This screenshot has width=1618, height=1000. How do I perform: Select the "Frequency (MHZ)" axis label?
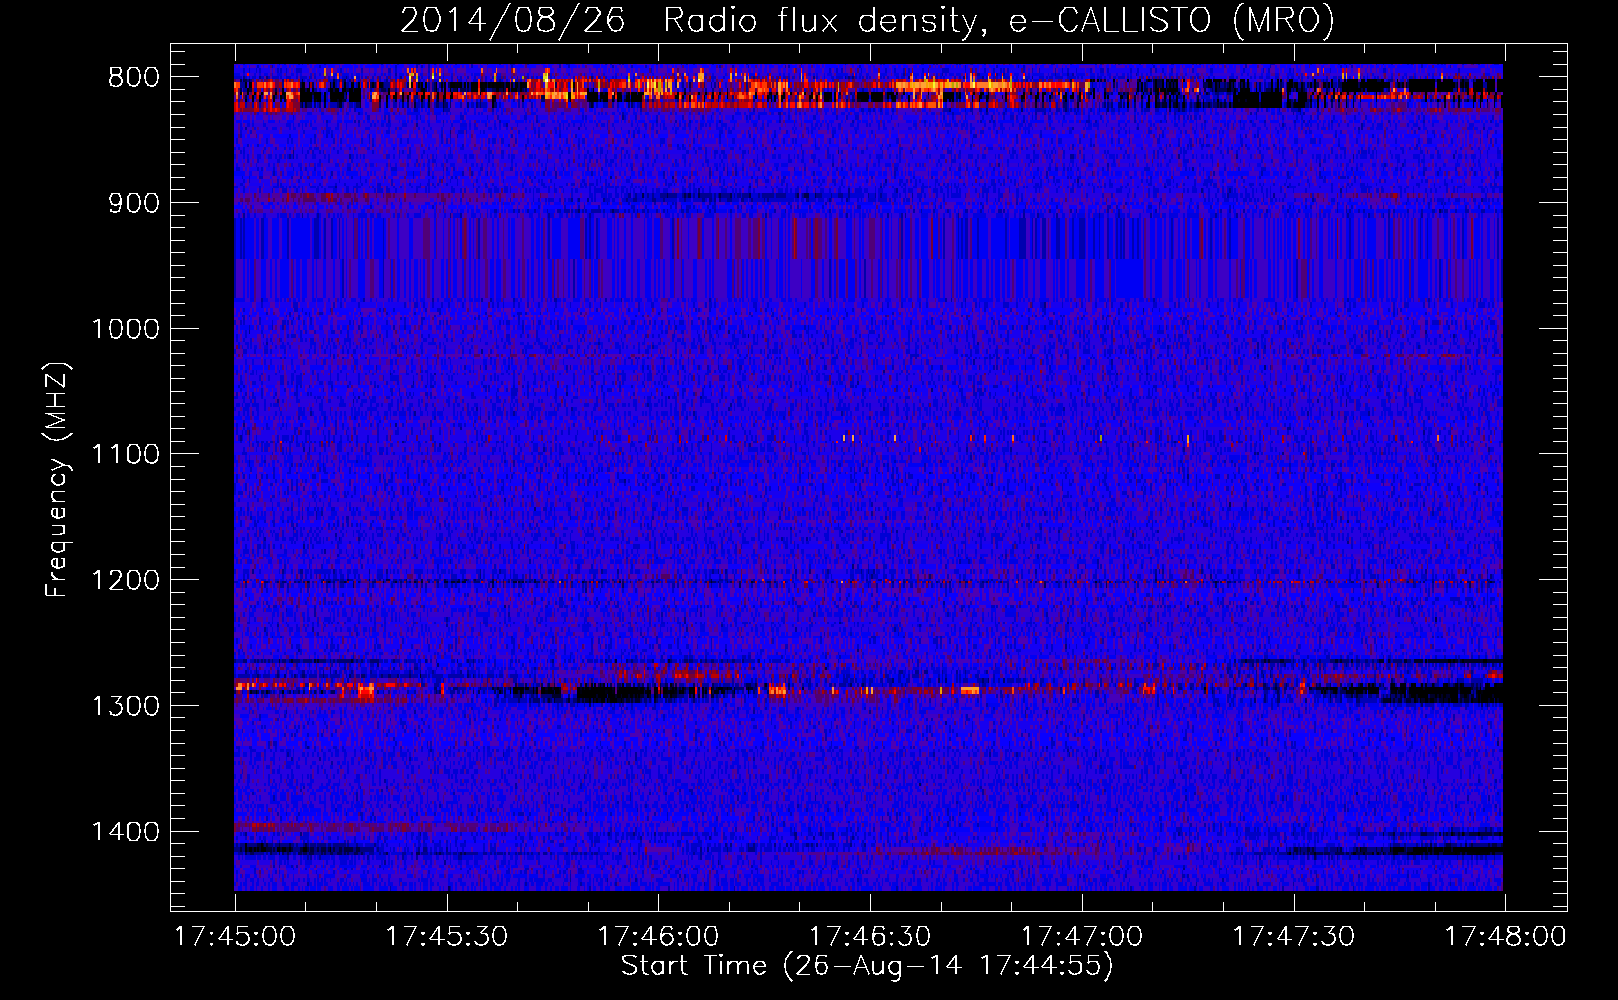coord(57,480)
